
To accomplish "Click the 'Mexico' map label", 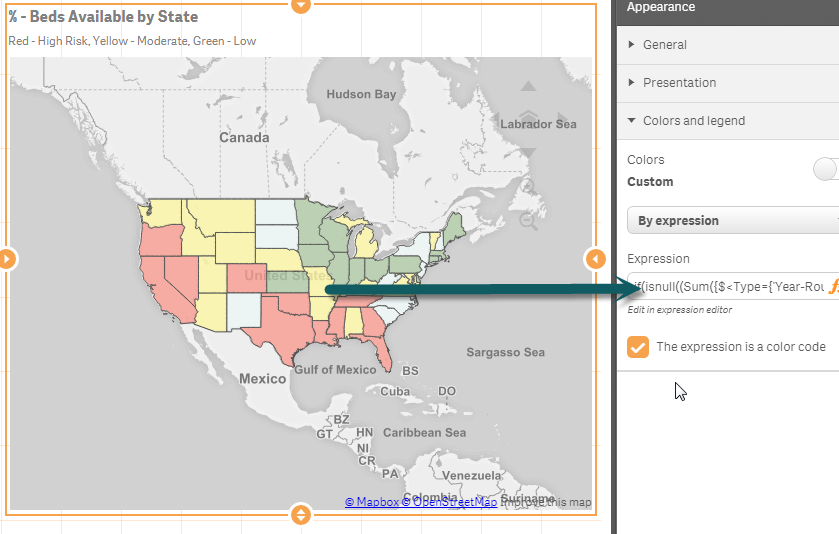I will 262,379.
